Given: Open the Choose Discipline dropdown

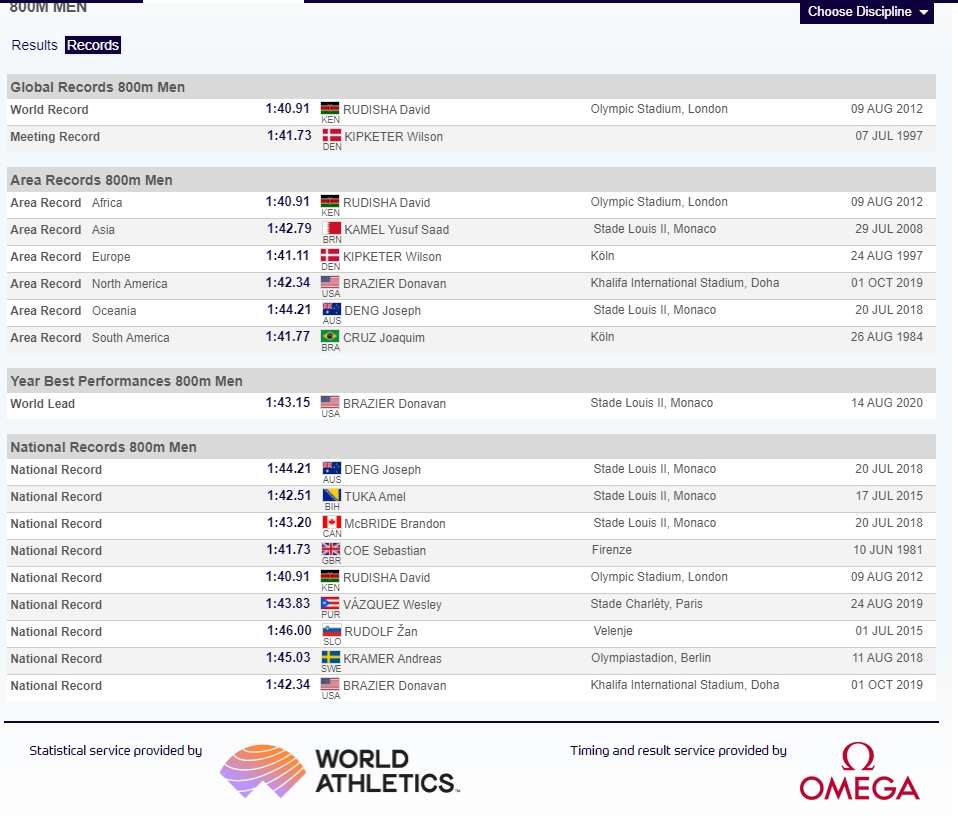Looking at the screenshot, I should coord(866,12).
